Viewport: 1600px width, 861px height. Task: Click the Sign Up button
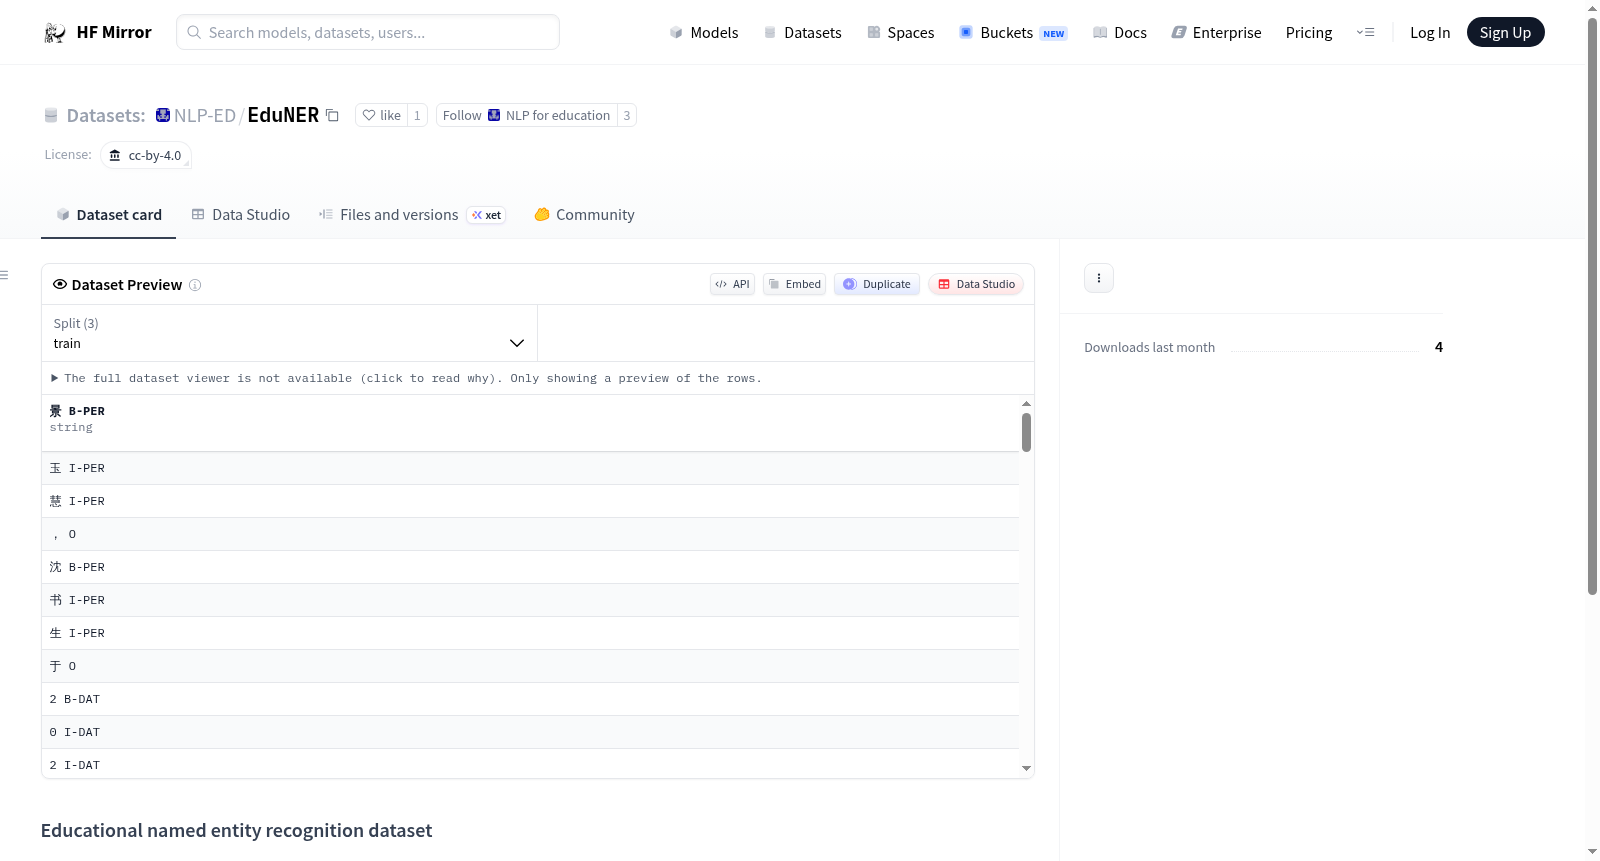pos(1505,33)
